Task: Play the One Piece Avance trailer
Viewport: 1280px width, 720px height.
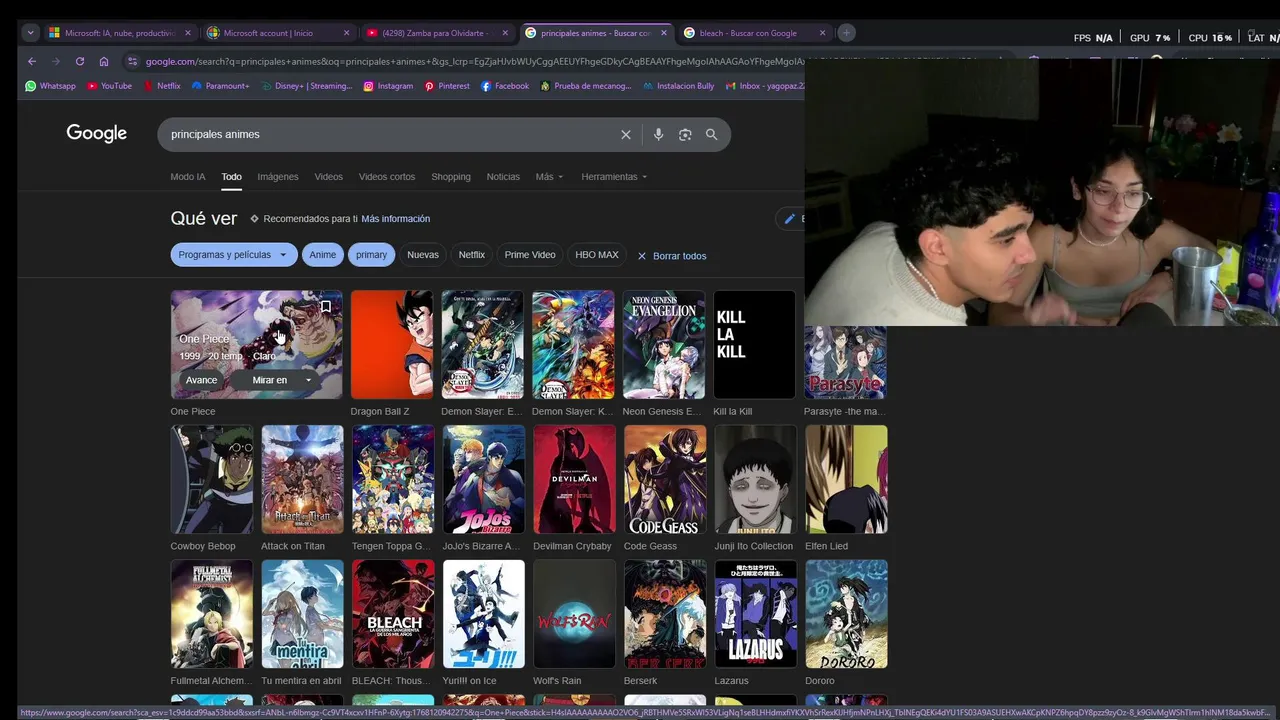Action: tap(201, 380)
